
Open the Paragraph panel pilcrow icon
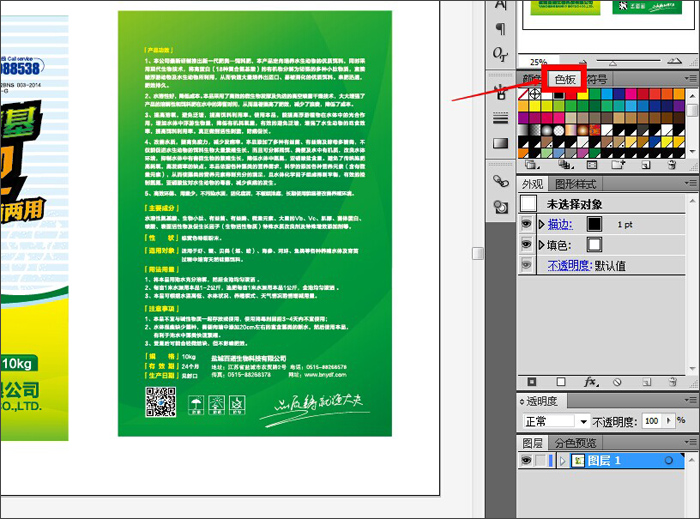[x=500, y=29]
